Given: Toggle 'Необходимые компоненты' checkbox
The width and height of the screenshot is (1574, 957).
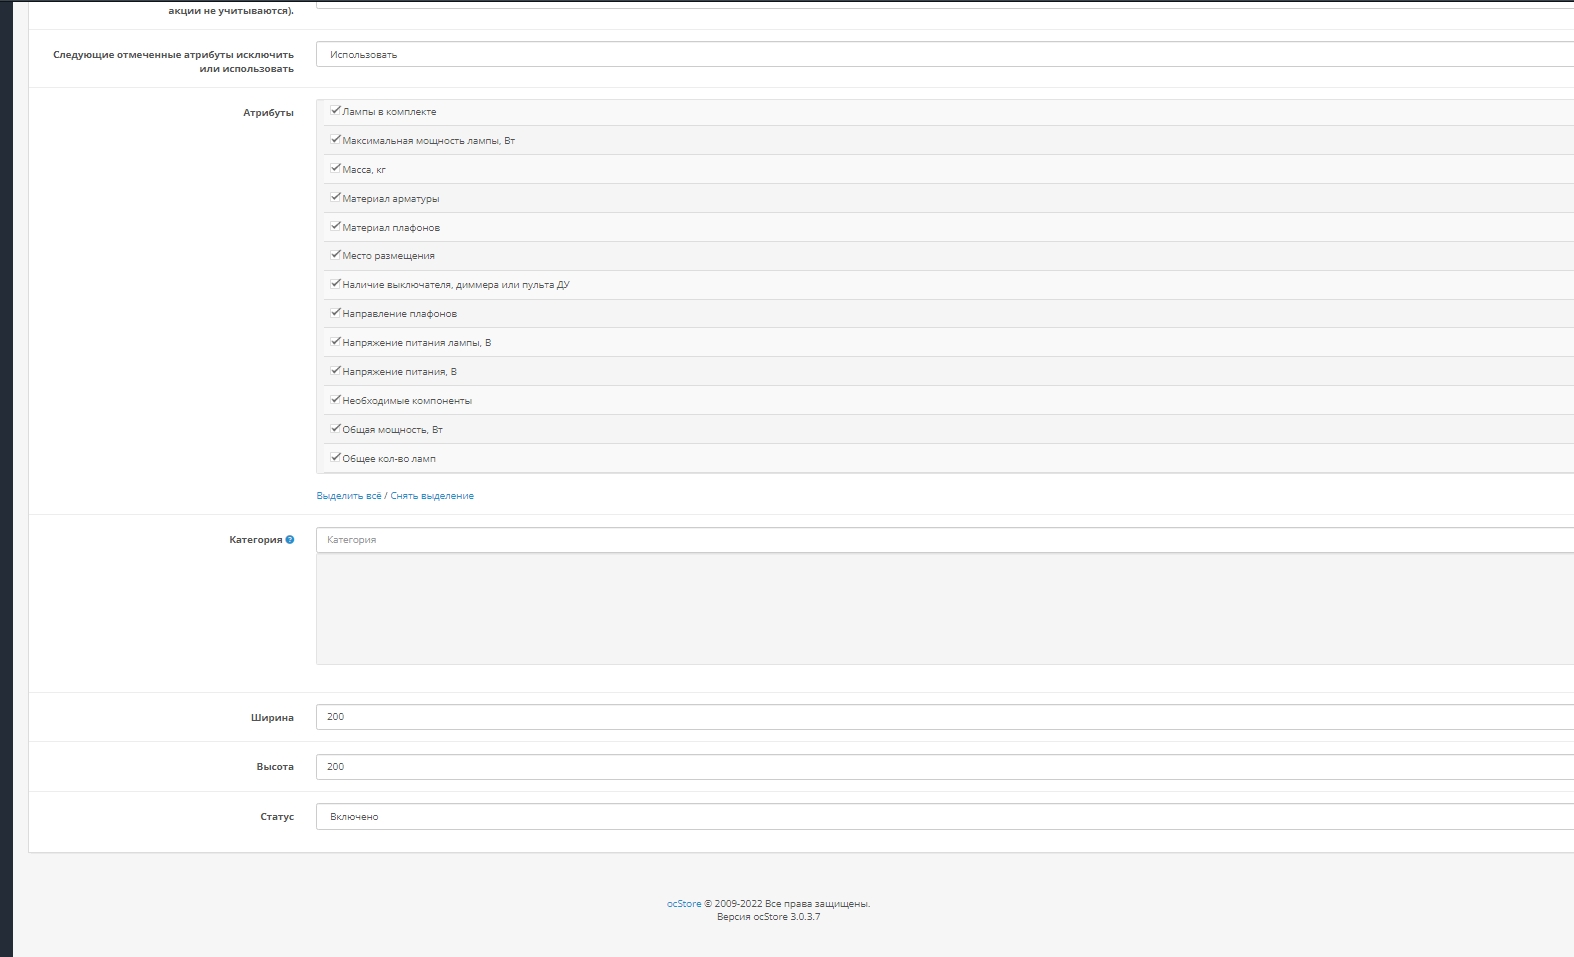Looking at the screenshot, I should (x=336, y=400).
